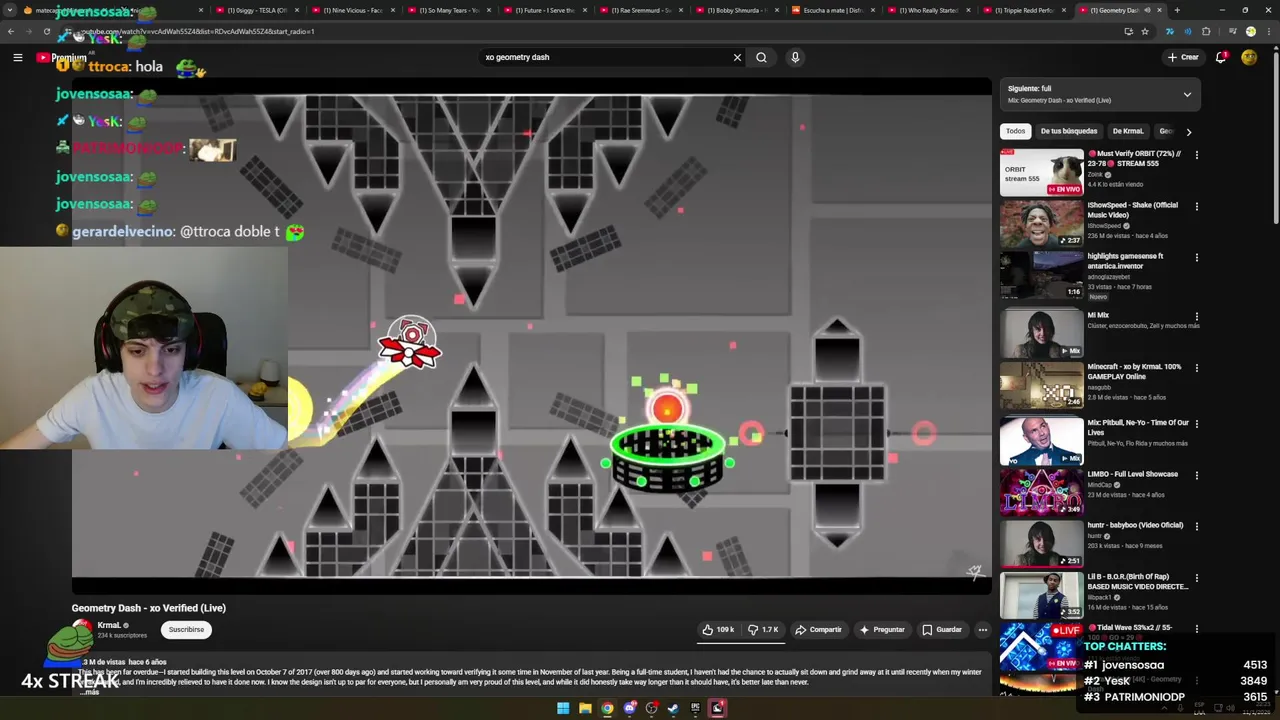Select the 'De KrmaL' chip
This screenshot has width=1280, height=720.
click(x=1128, y=131)
